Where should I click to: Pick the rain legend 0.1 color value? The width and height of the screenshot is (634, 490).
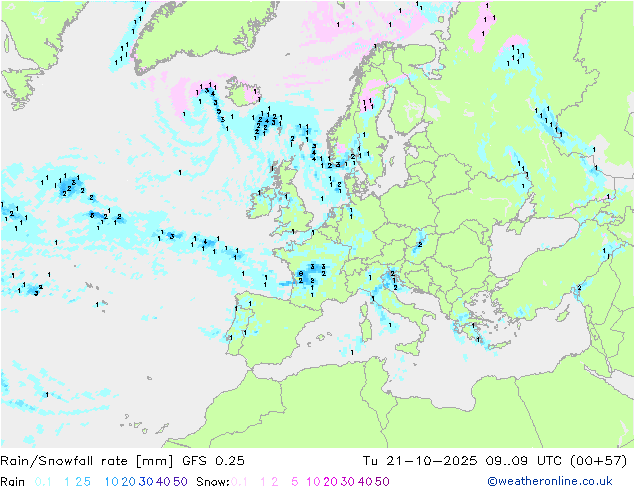[x=43, y=482]
